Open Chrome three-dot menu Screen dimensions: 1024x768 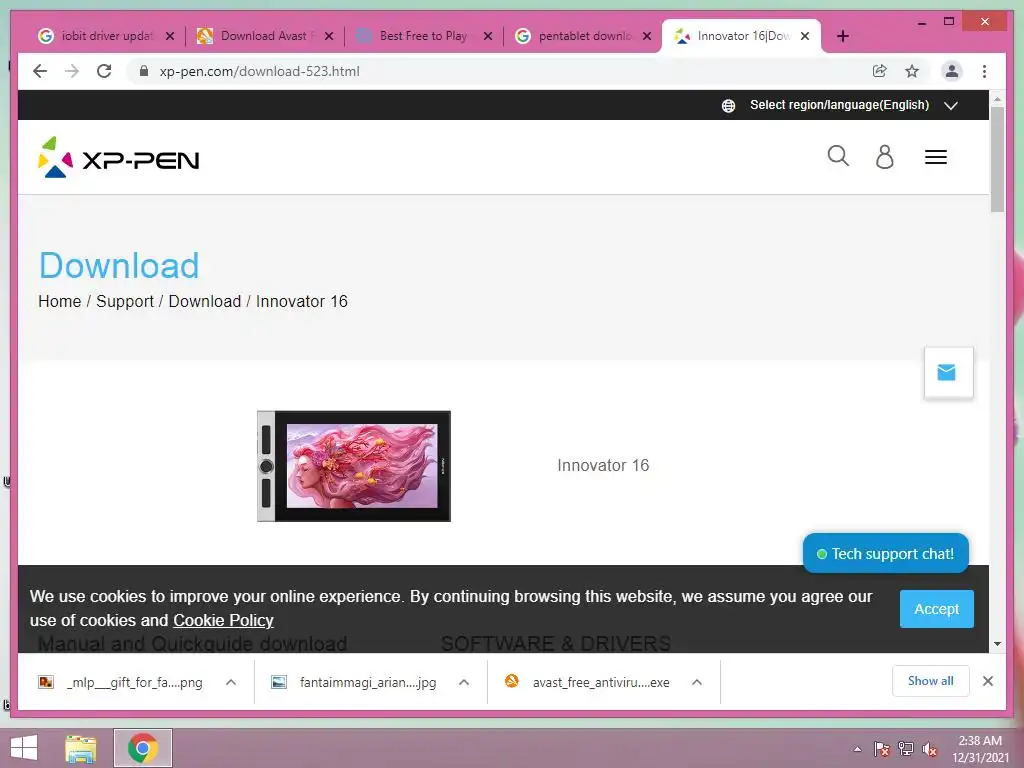984,71
